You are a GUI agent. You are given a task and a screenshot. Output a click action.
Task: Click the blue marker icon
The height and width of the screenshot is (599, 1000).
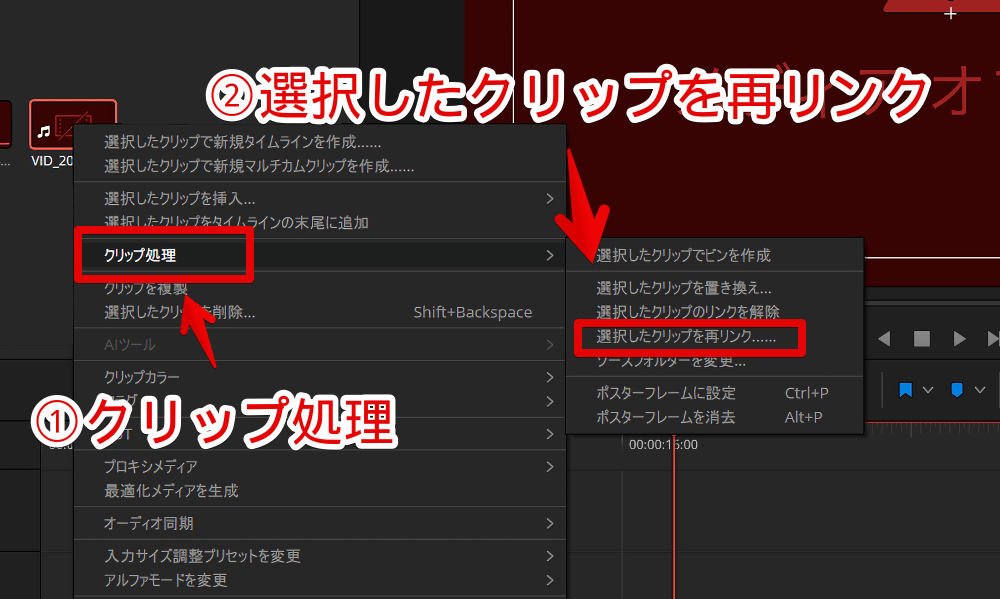957,389
